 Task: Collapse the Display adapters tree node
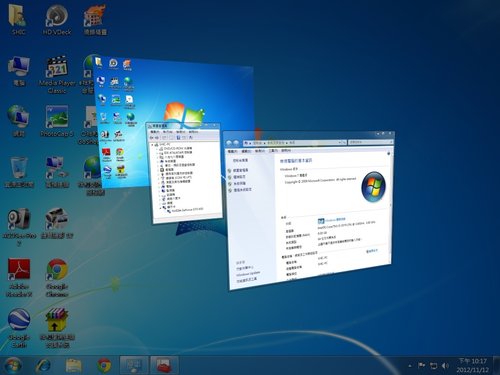pyautogui.click(x=161, y=207)
